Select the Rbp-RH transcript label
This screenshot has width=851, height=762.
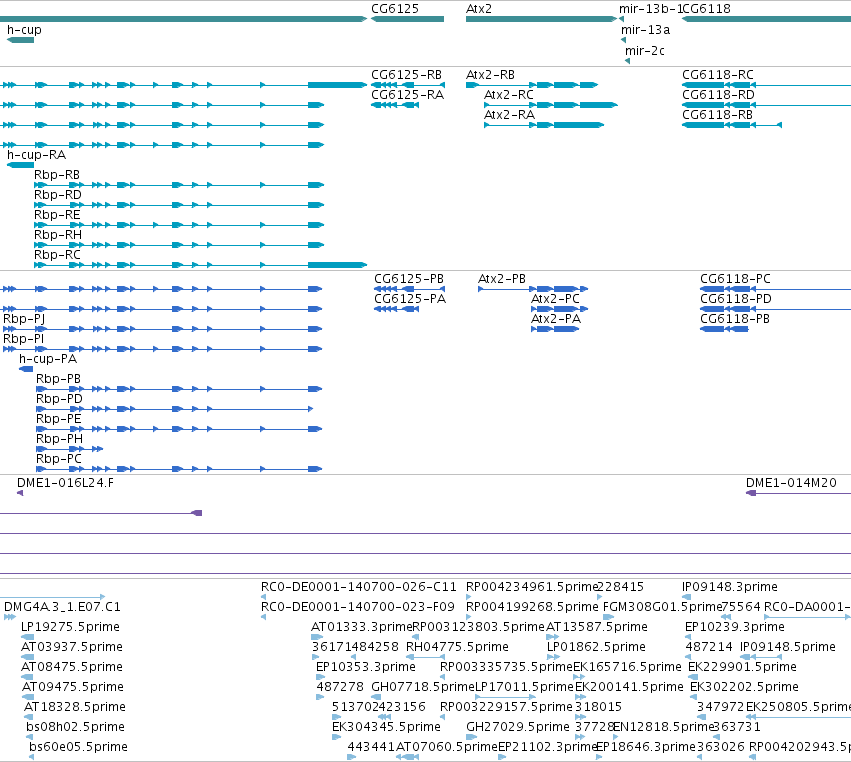pos(58,236)
